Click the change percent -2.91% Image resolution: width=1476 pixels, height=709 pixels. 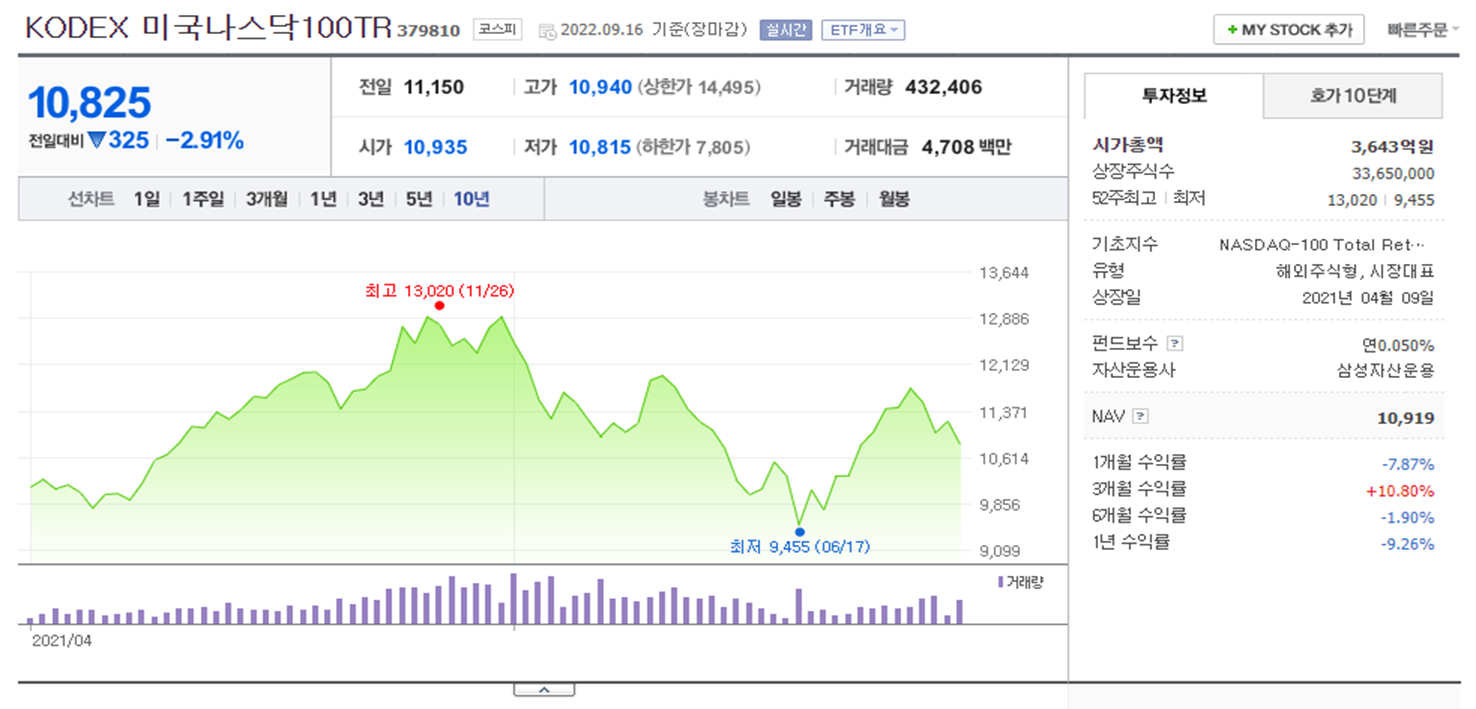(x=205, y=140)
